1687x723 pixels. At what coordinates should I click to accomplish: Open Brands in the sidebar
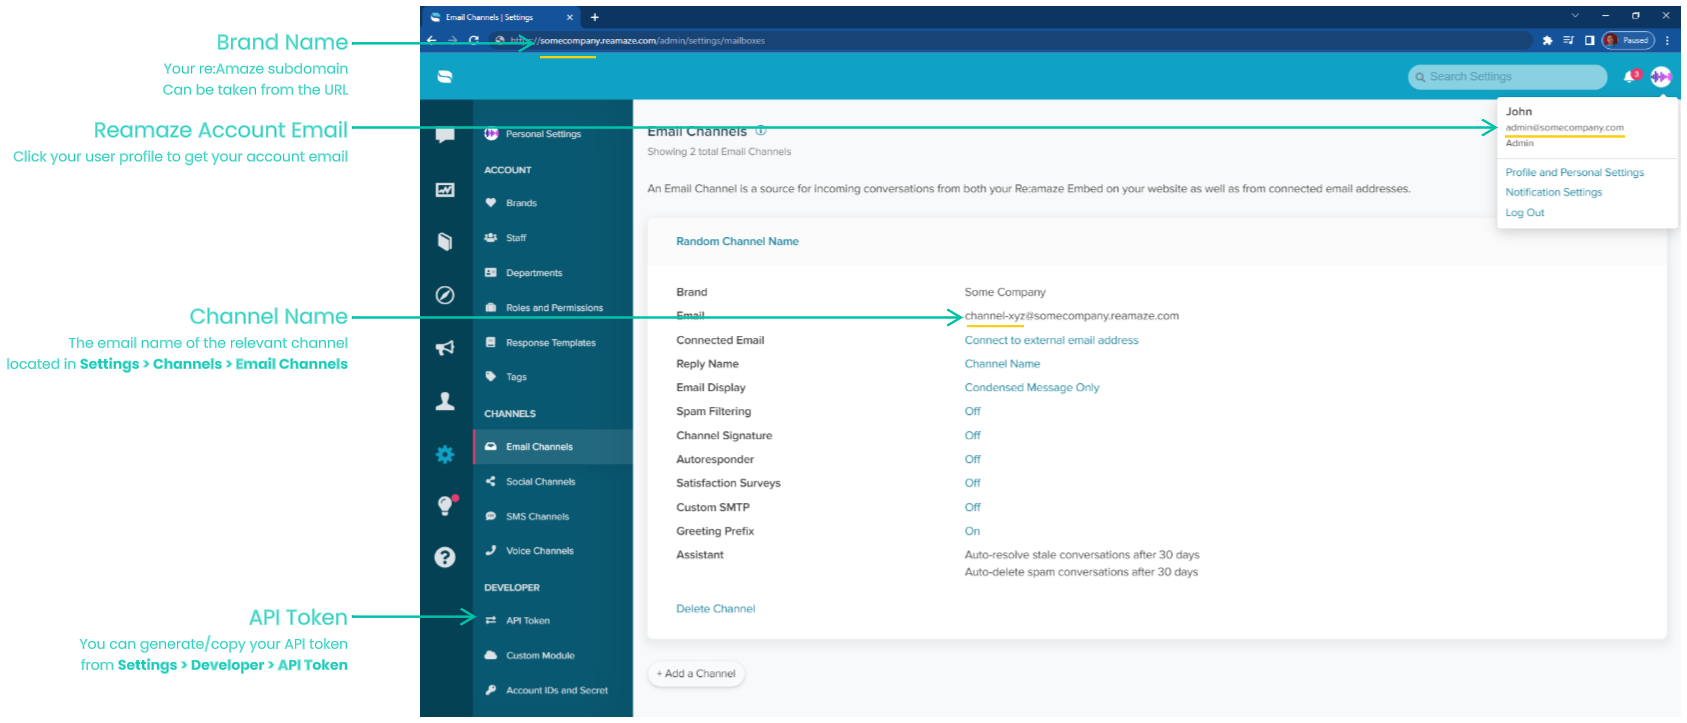coord(521,203)
